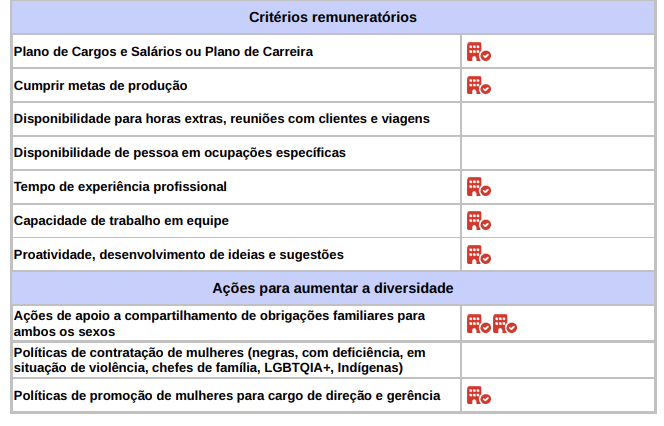Click the empty cell beside Disponibilidade para horas extras

click(x=557, y=119)
